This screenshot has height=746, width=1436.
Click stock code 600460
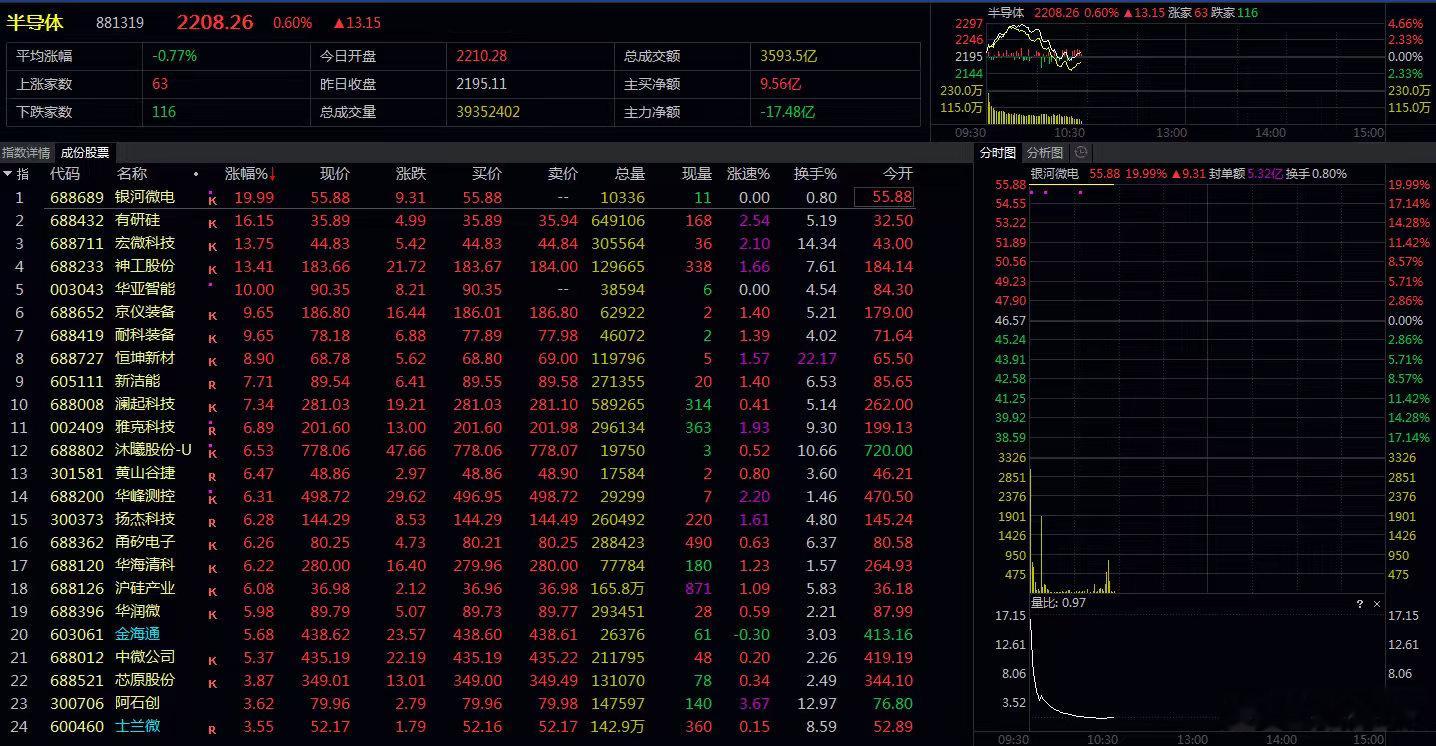tap(77, 726)
